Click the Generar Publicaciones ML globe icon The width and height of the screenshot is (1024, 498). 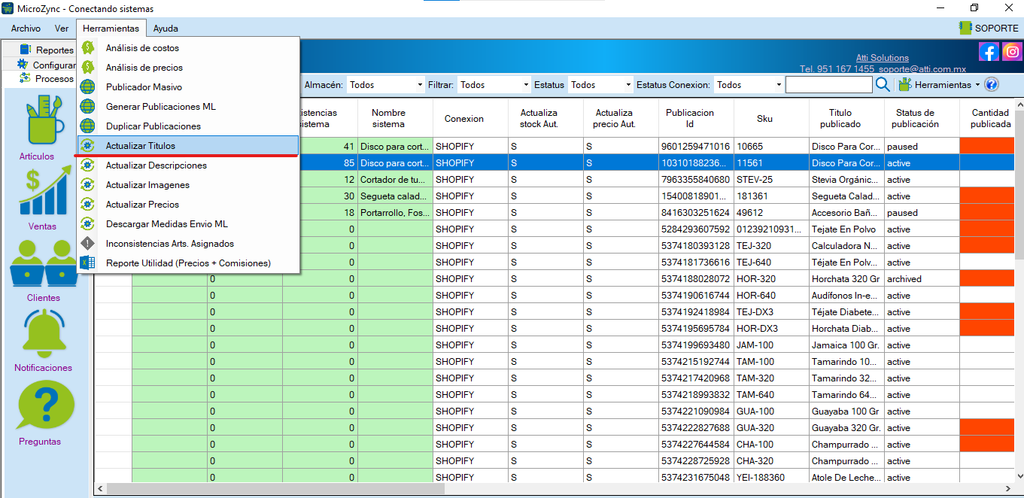tap(88, 106)
